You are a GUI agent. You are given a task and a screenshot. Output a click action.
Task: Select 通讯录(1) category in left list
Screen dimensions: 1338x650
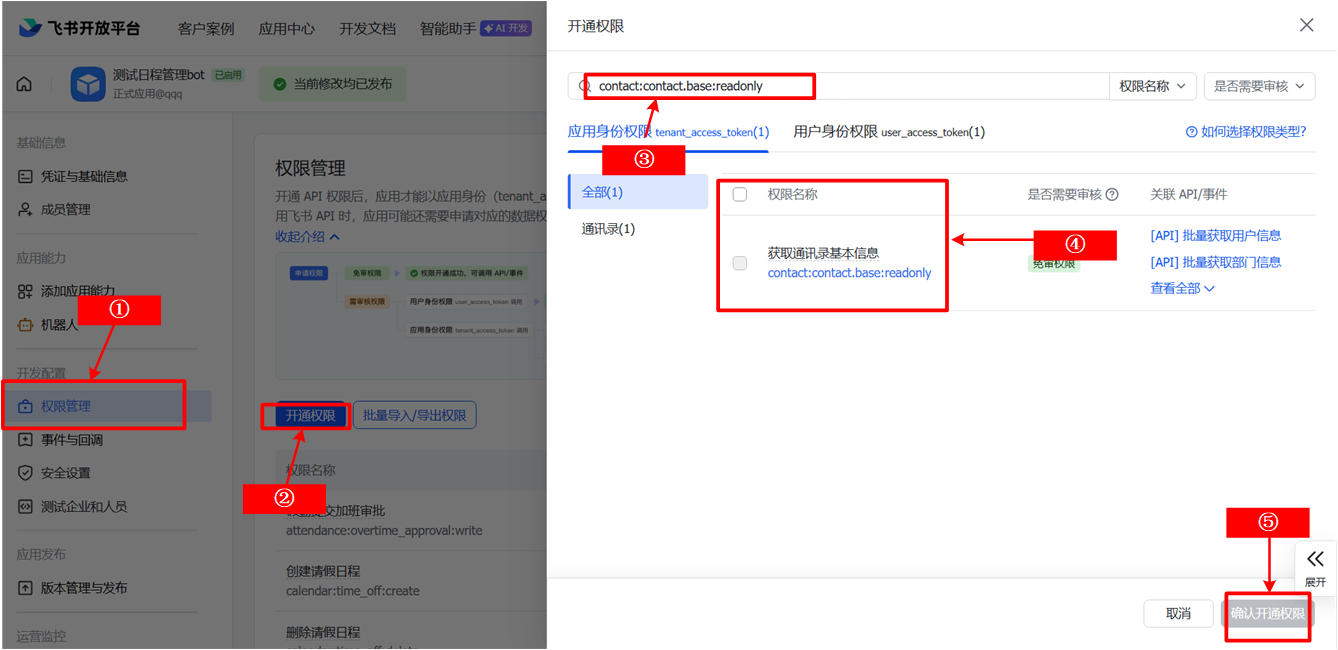pyautogui.click(x=608, y=229)
